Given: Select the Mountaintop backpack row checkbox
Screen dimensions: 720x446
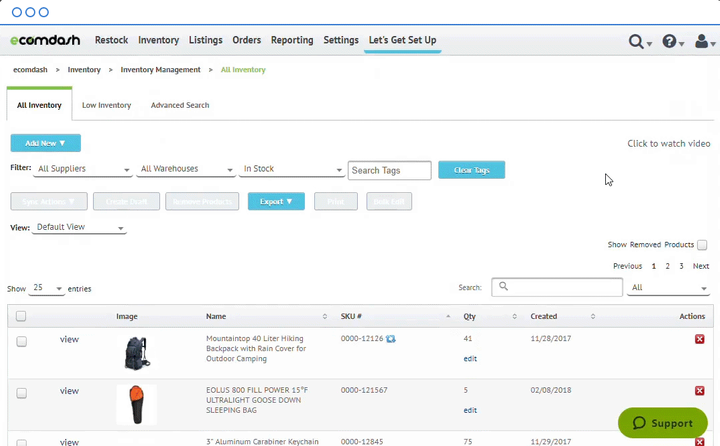Looking at the screenshot, I should [x=21, y=341].
